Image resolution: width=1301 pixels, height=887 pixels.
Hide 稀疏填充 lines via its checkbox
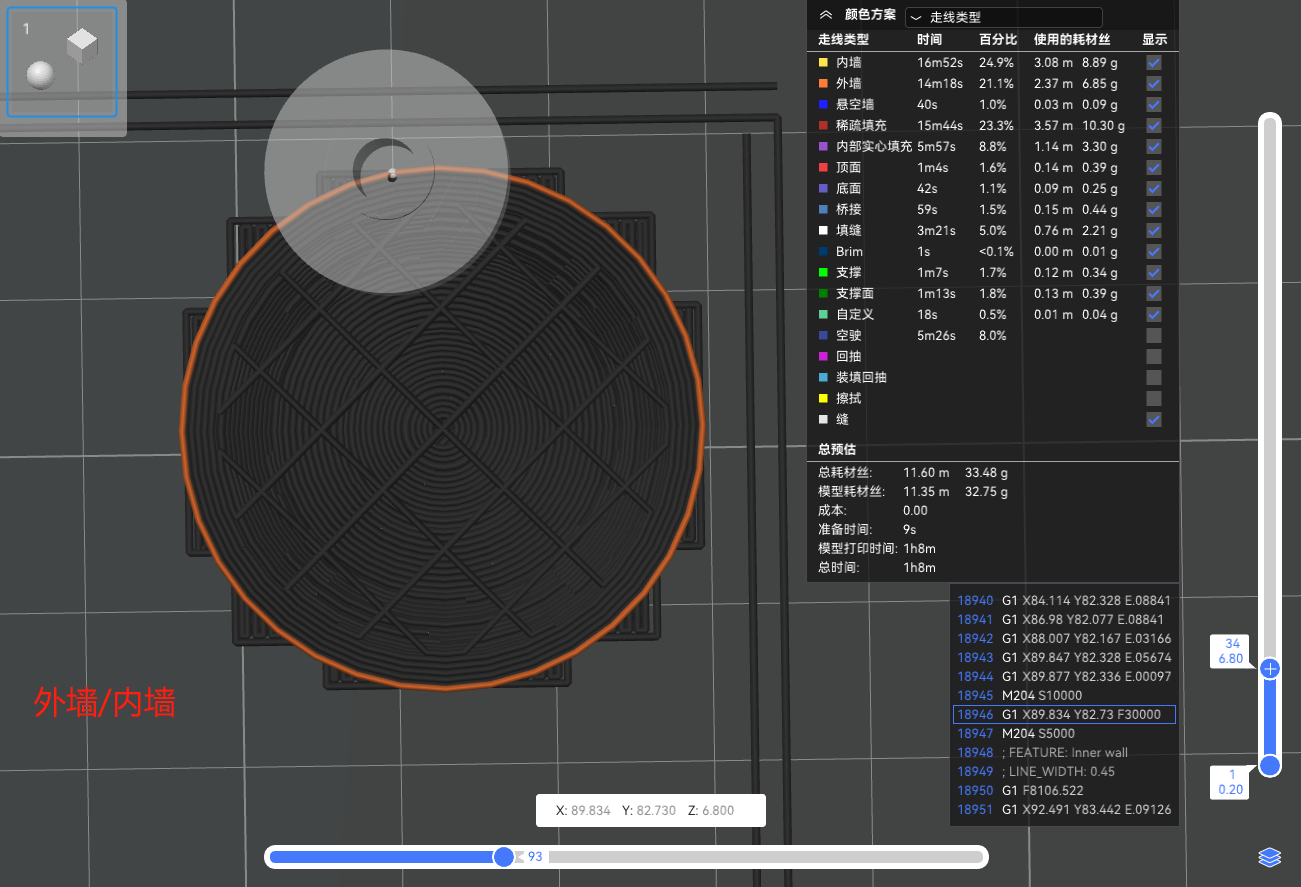[1154, 126]
